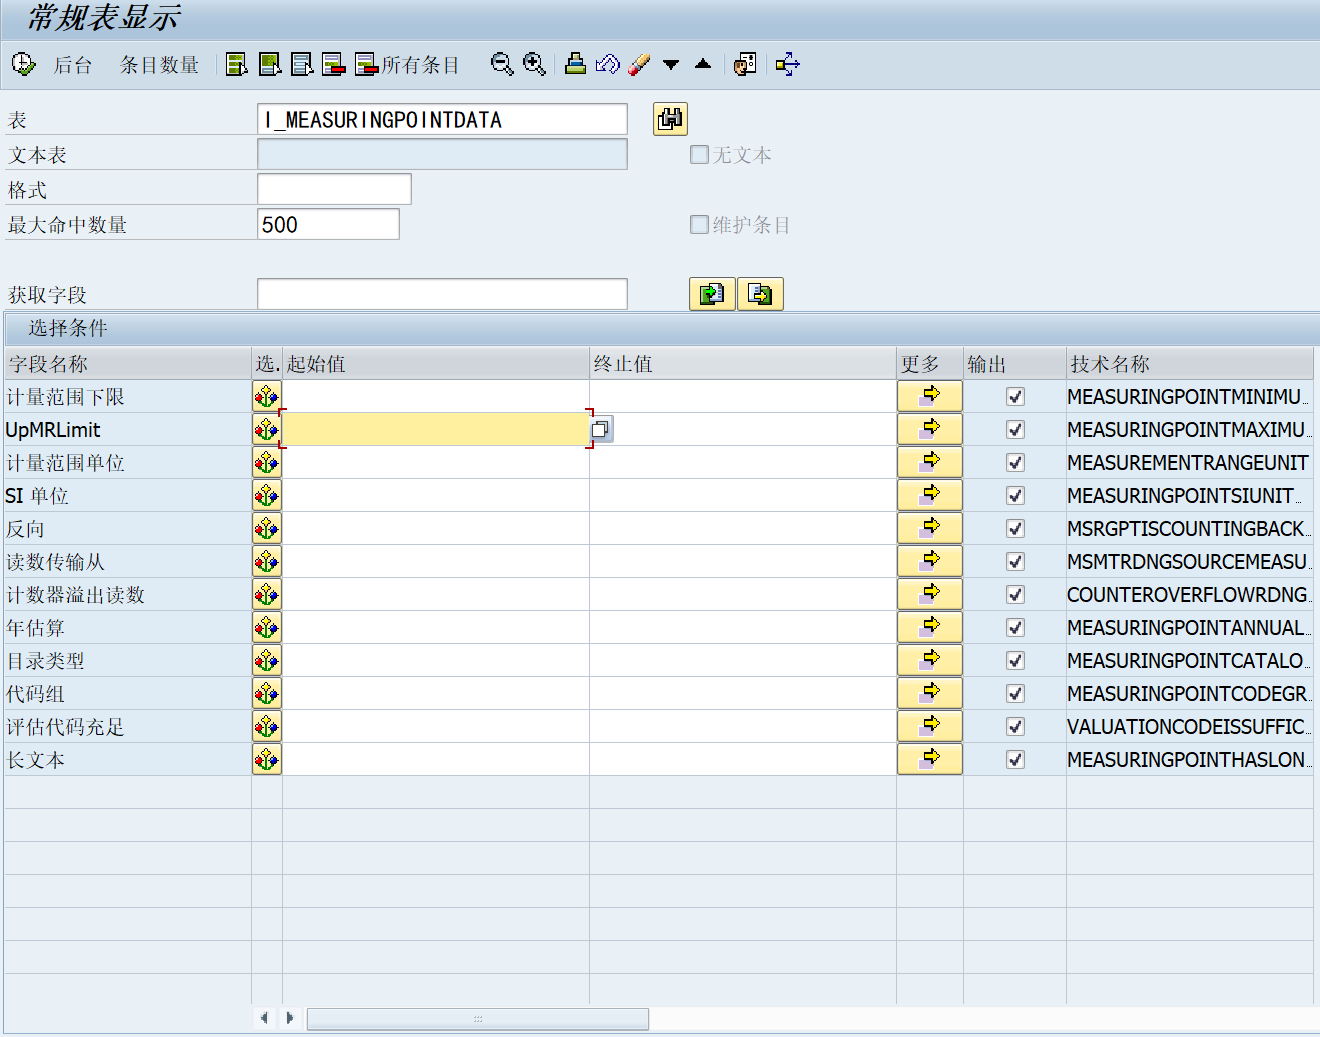Click the horizontal scrollbar left arrow
The image size is (1320, 1037).
[264, 1018]
